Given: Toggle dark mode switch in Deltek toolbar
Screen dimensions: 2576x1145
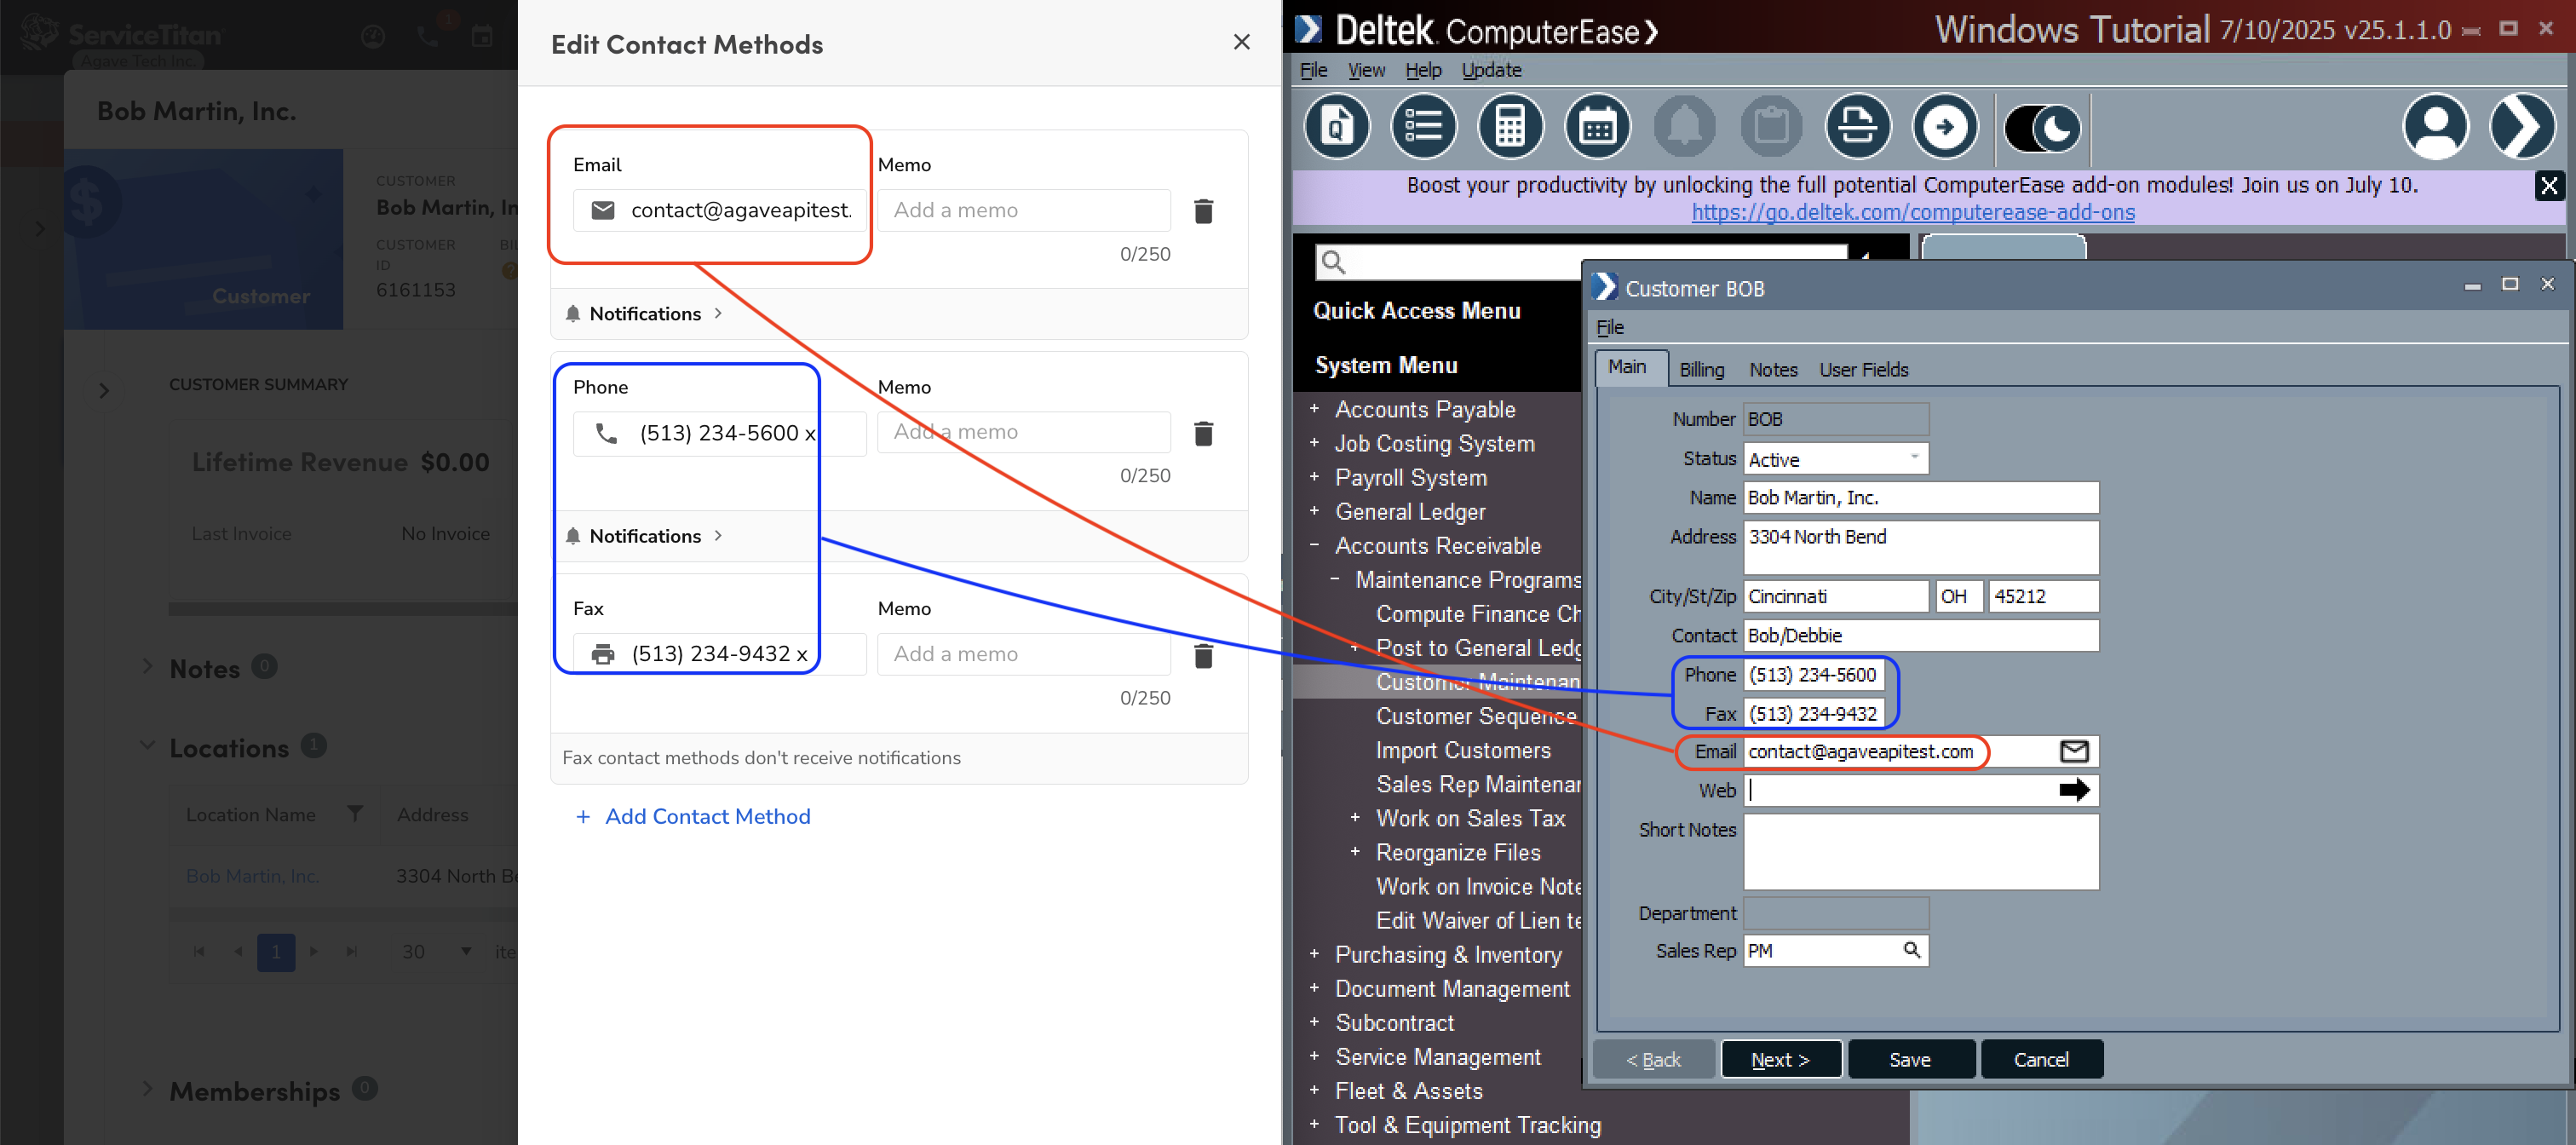Looking at the screenshot, I should (2042, 129).
